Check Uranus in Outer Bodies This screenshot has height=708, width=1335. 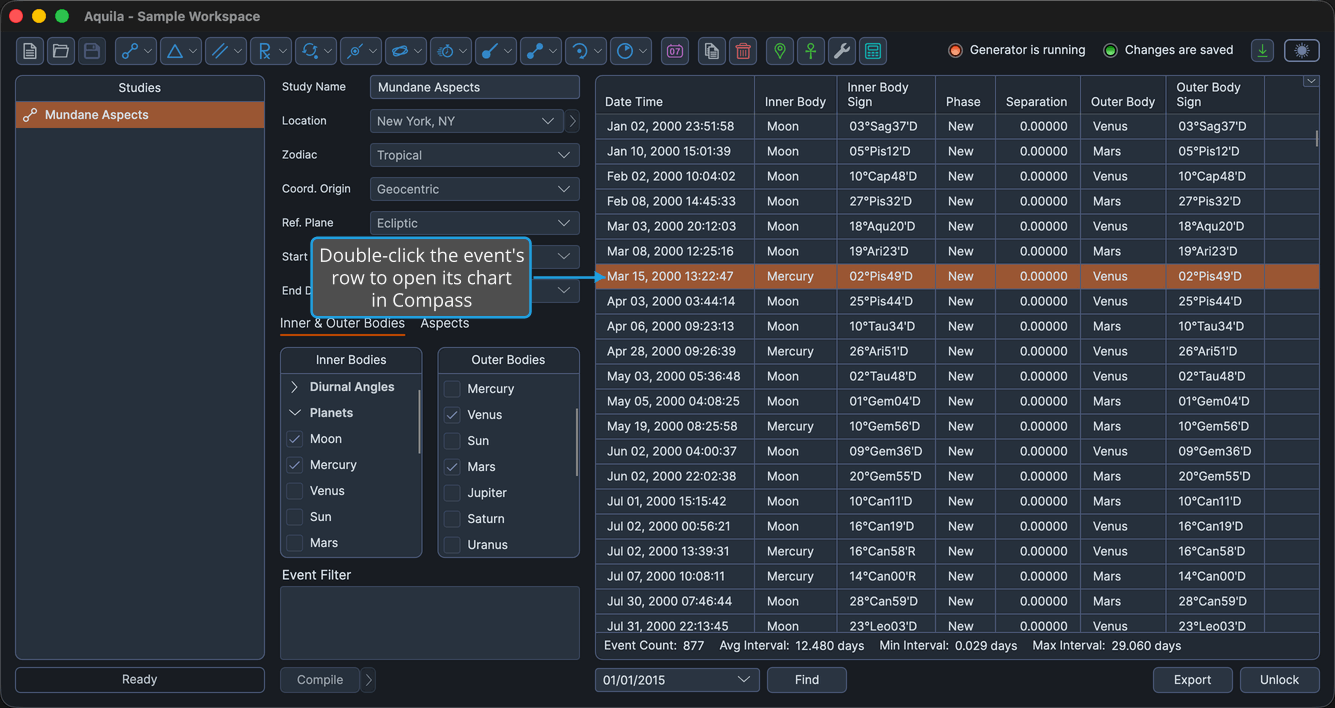tap(452, 545)
